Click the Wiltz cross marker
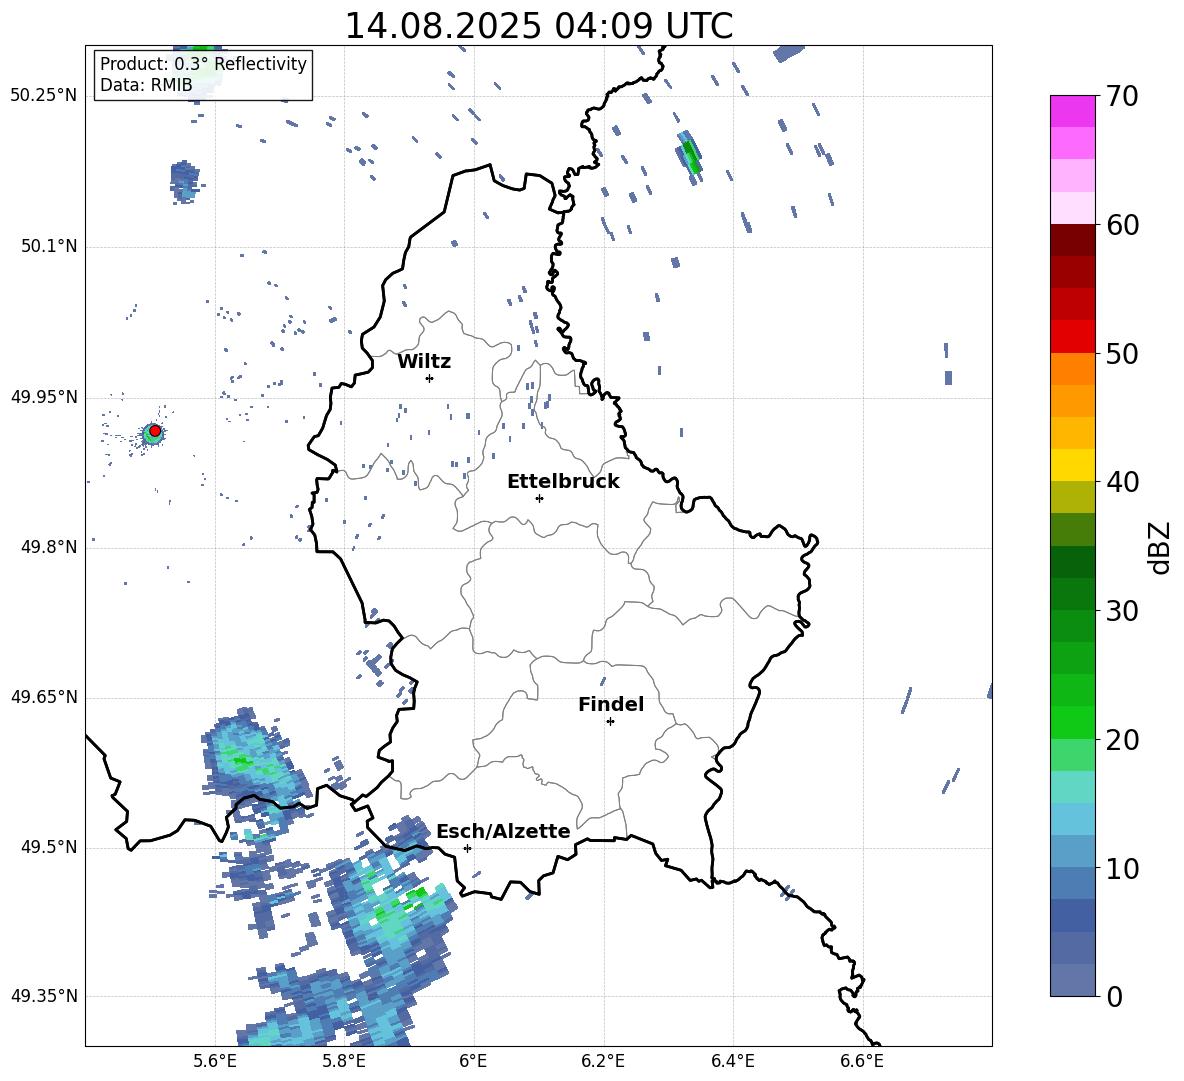1184x1081 pixels. tap(429, 378)
